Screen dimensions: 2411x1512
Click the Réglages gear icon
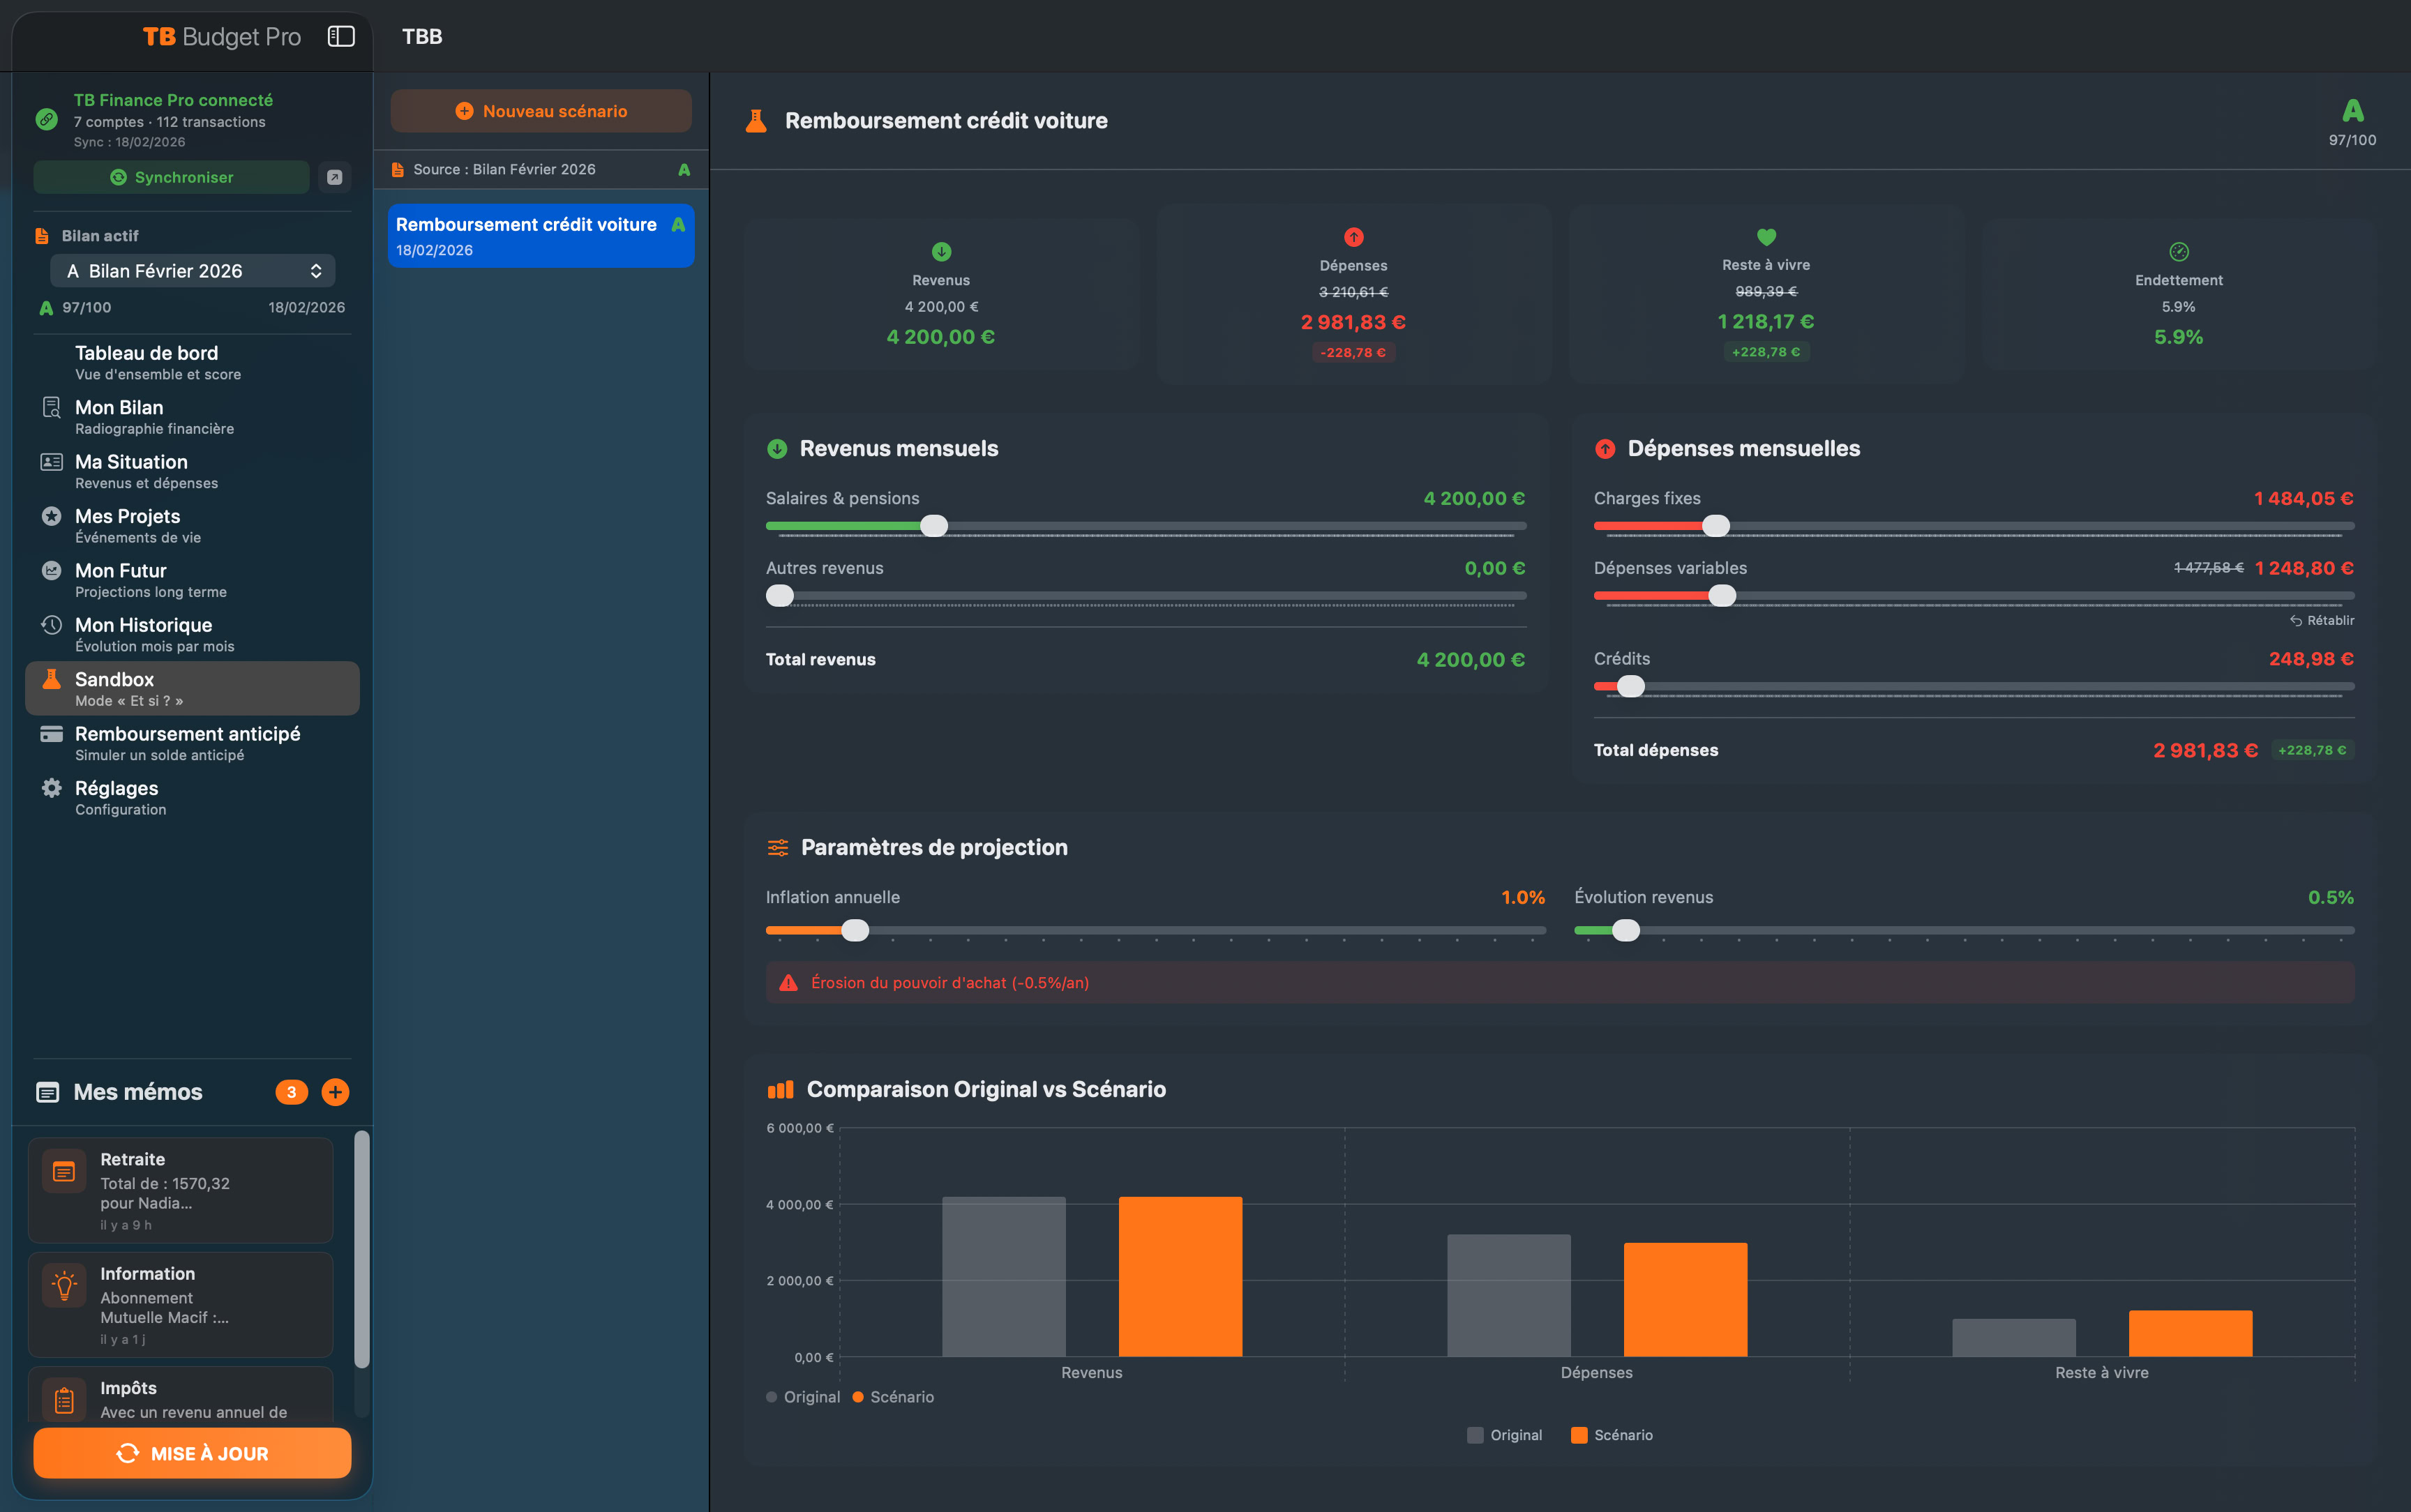point(51,788)
